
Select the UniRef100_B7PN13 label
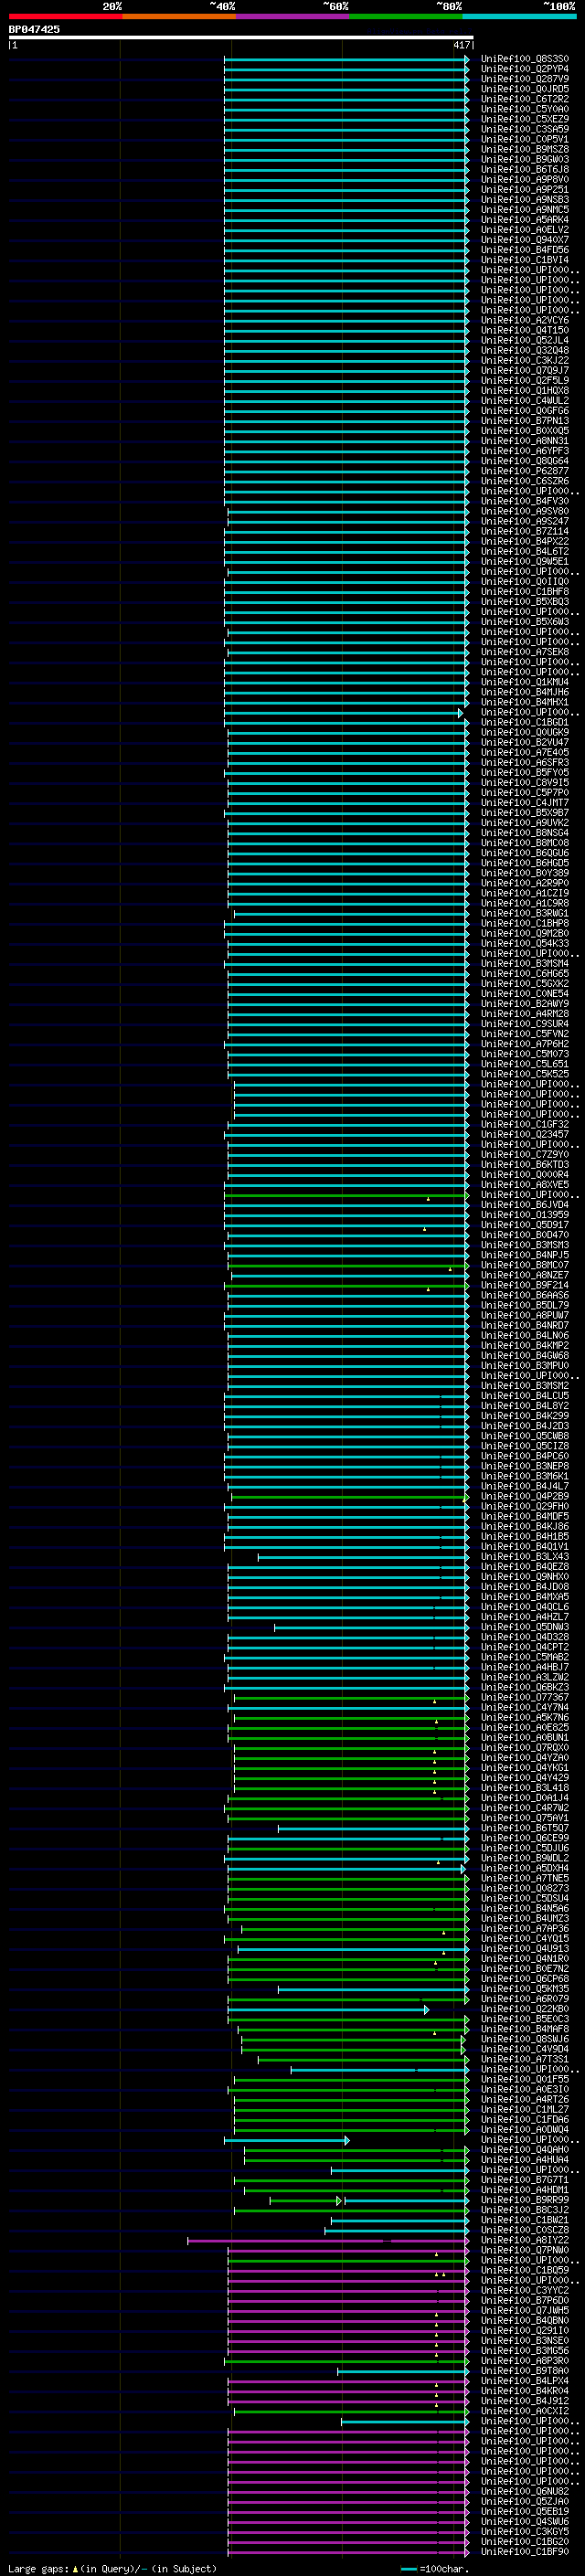click(524, 421)
